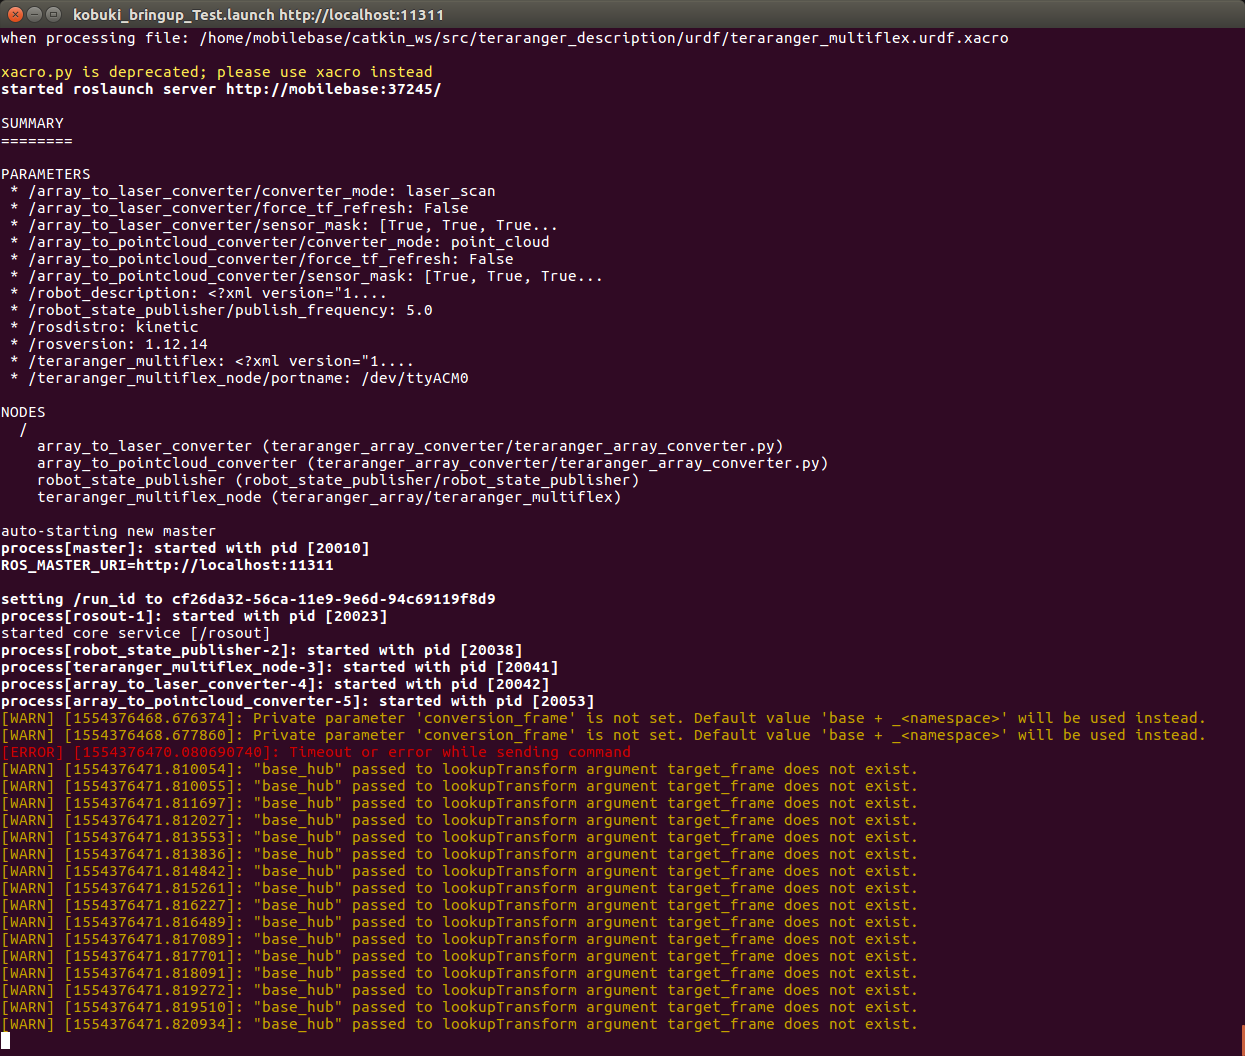Click the array_to_pointcloud_converter node entry
The height and width of the screenshot is (1056, 1245).
click(433, 463)
